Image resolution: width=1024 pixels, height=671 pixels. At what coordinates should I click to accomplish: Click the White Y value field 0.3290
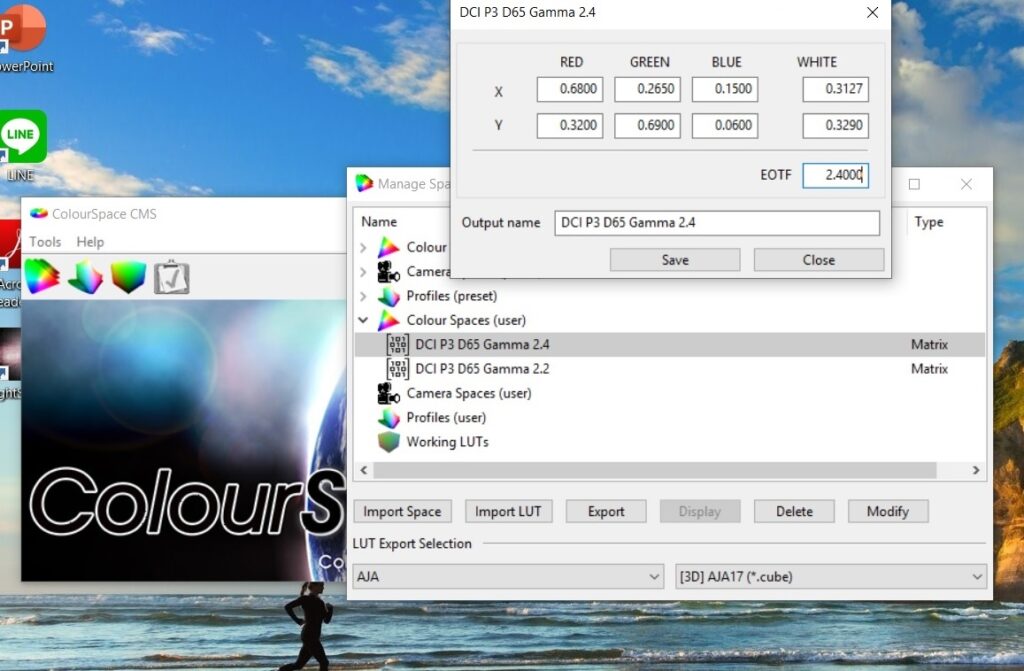[836, 126]
